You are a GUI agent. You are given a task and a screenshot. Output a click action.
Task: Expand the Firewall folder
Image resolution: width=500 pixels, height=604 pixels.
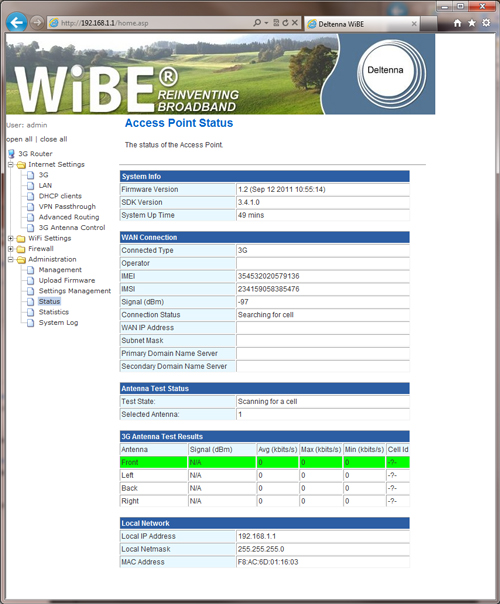(x=11, y=249)
